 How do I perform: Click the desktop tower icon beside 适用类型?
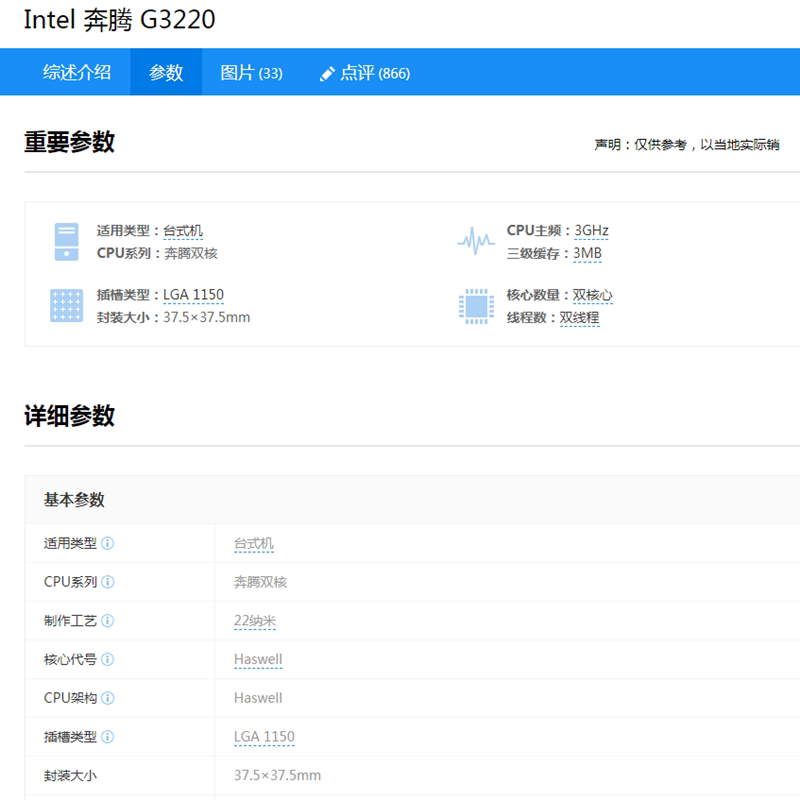click(66, 242)
